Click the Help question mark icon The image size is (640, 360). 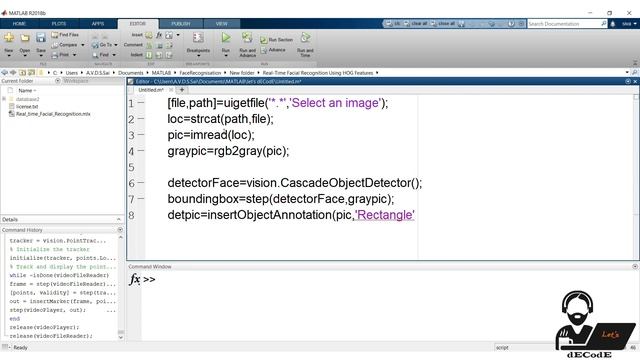[x=511, y=24]
